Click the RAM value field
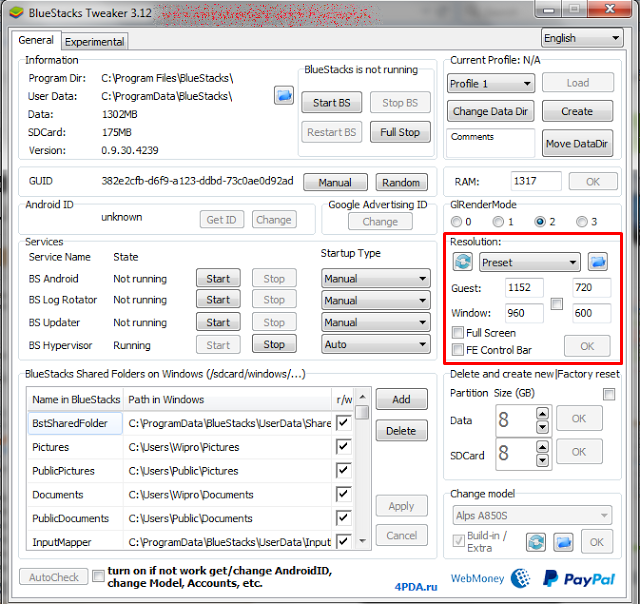640x604 pixels. click(x=536, y=181)
